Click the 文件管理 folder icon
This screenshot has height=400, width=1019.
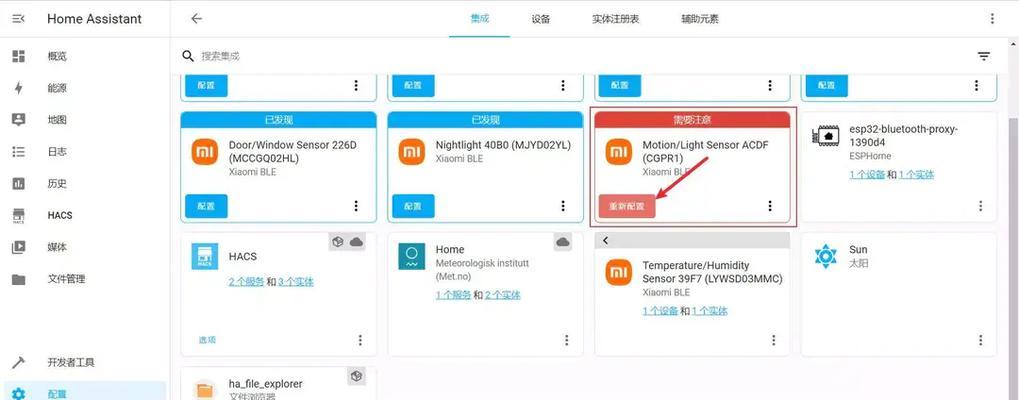click(18, 280)
